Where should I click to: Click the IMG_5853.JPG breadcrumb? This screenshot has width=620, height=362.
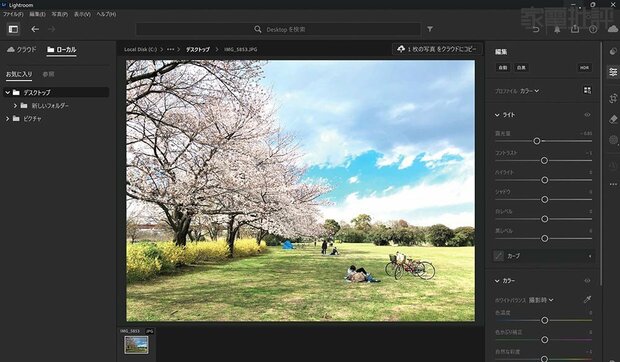click(x=240, y=49)
